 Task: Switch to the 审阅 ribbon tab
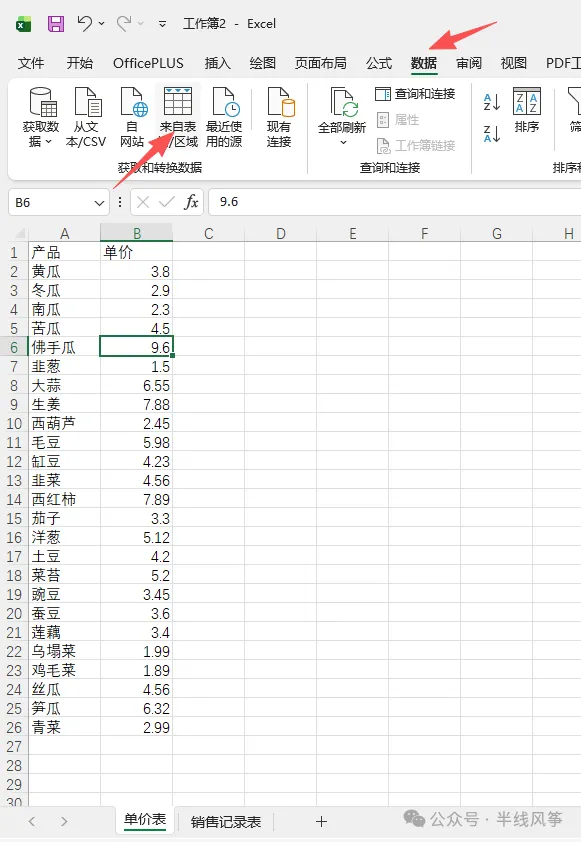pyautogui.click(x=469, y=63)
